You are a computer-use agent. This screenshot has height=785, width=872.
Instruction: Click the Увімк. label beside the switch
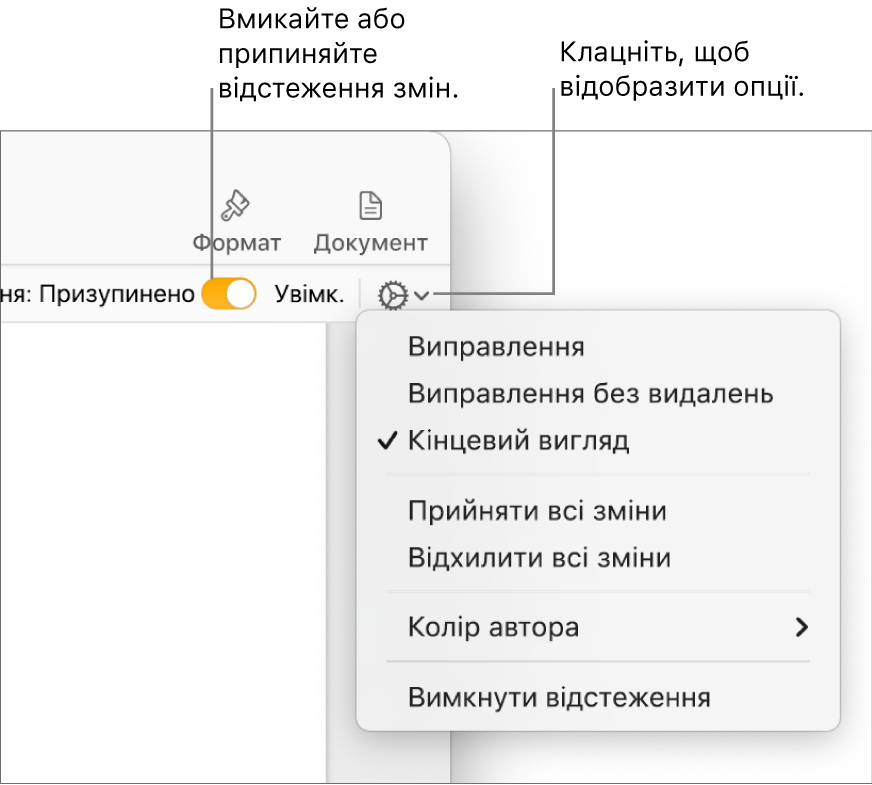[x=309, y=294]
